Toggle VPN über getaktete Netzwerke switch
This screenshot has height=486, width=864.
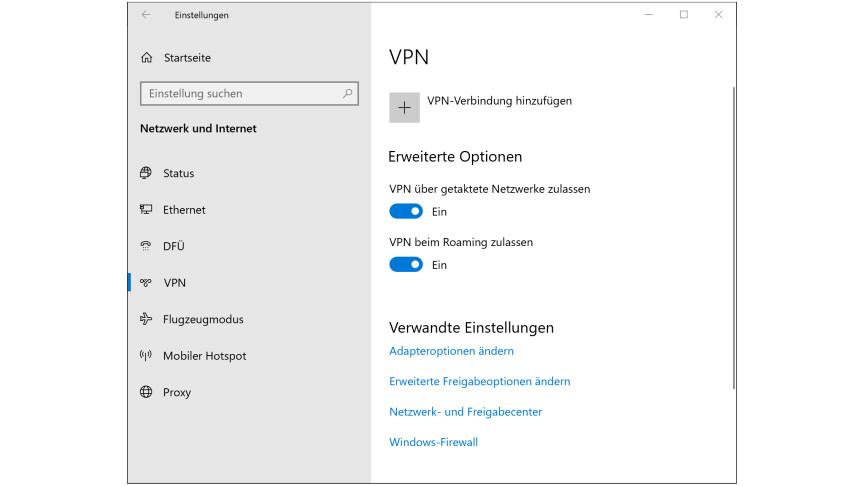406,211
